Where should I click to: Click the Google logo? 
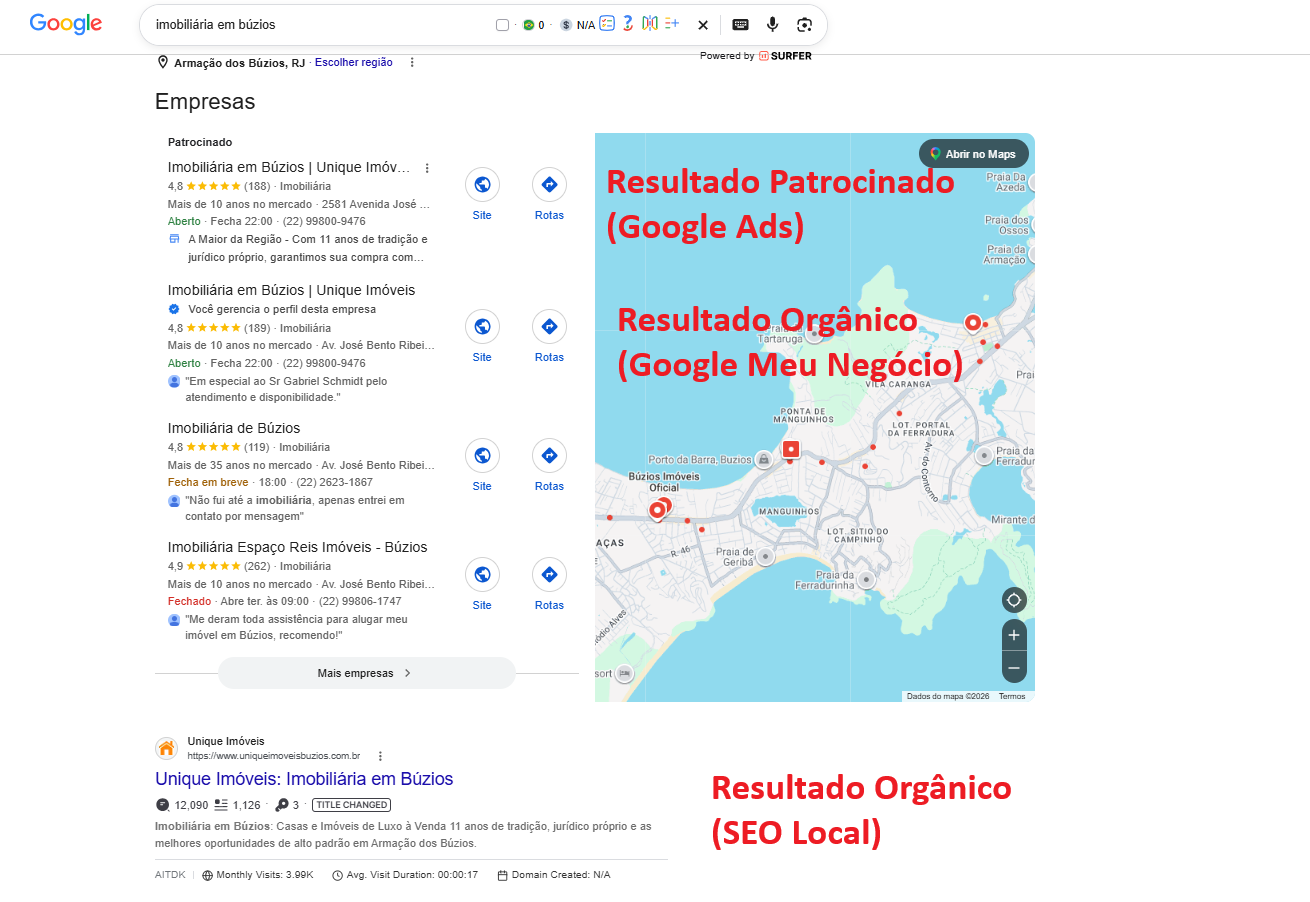point(66,24)
